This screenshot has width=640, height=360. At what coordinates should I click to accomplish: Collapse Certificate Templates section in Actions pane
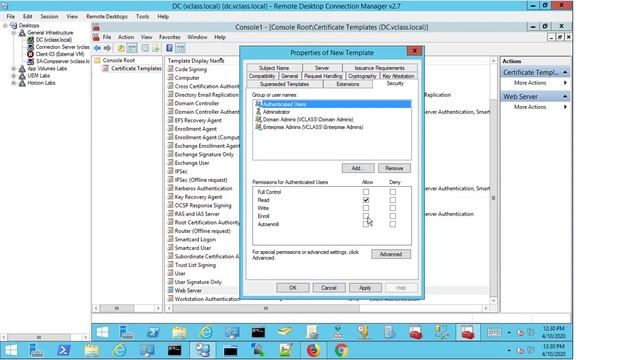coord(565,72)
